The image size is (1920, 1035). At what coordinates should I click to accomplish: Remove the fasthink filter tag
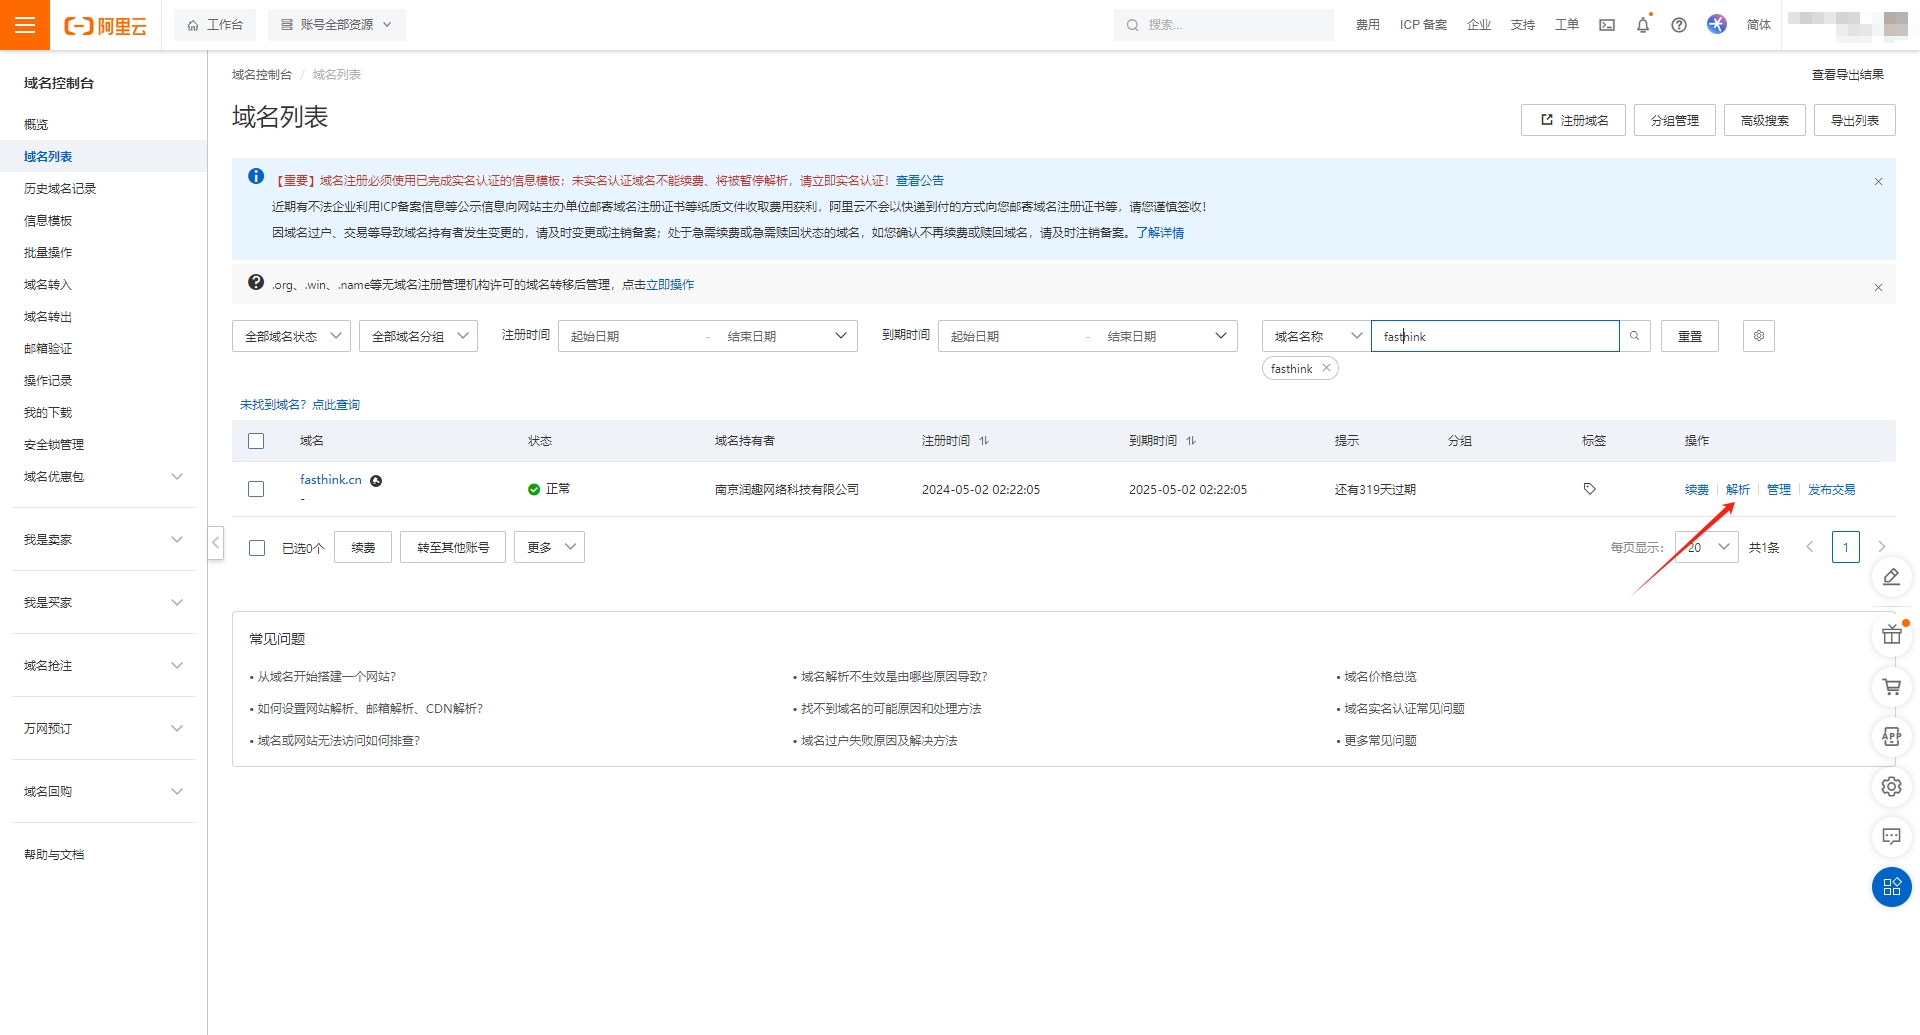[x=1327, y=368]
